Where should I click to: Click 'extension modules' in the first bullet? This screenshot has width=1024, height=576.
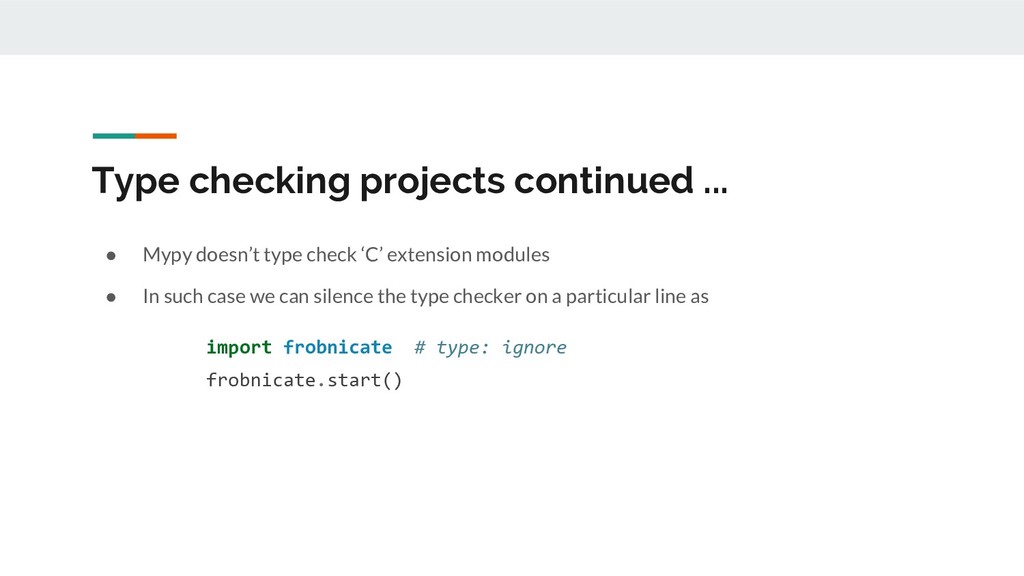[468, 255]
